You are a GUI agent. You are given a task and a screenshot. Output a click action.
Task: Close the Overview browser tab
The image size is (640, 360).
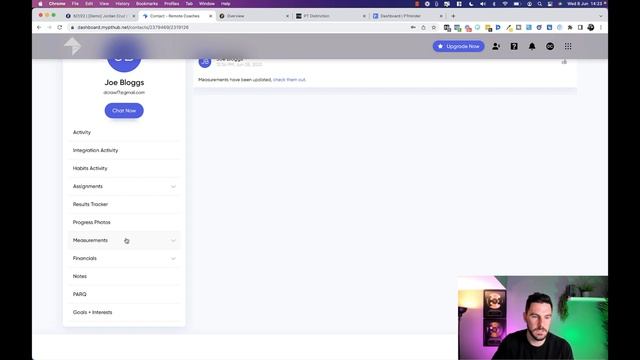(x=287, y=16)
